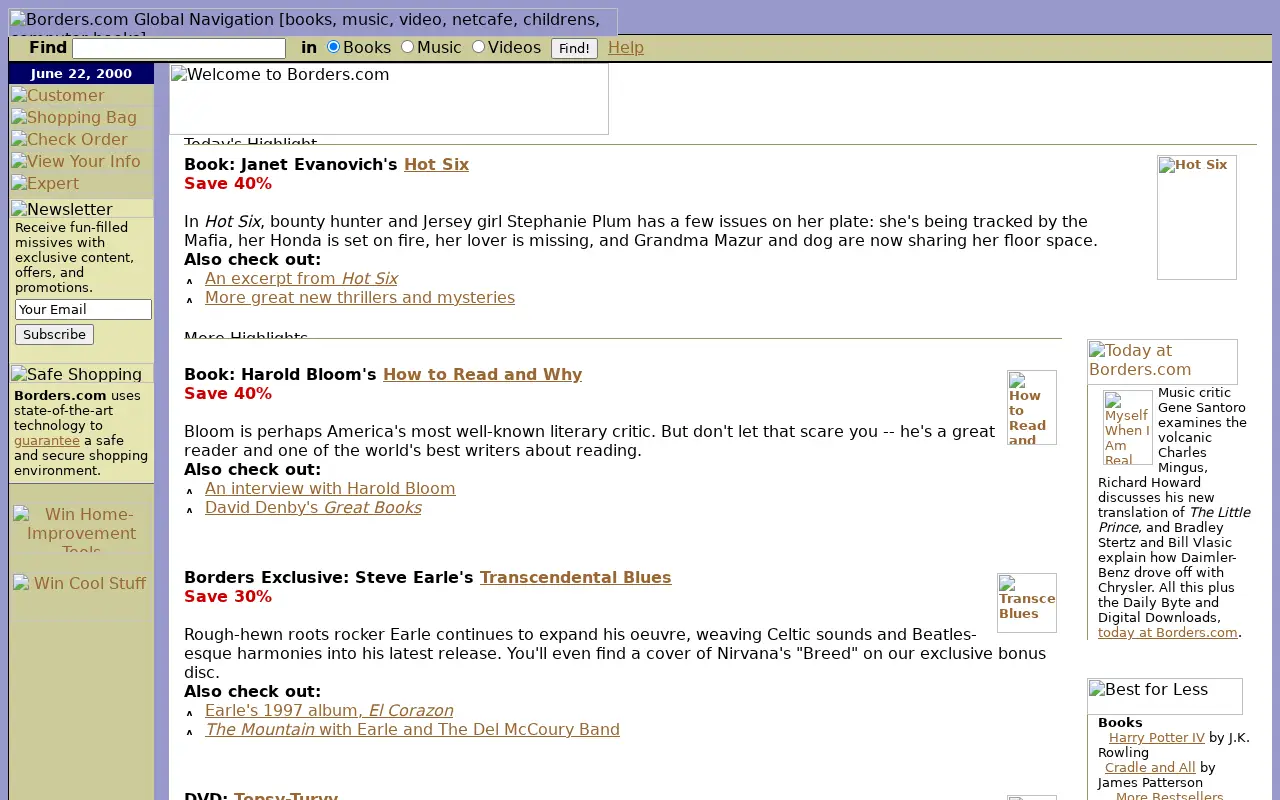Click the Hot Six cover thumbnail
Screen dimensions: 1280x800
[1197, 217]
